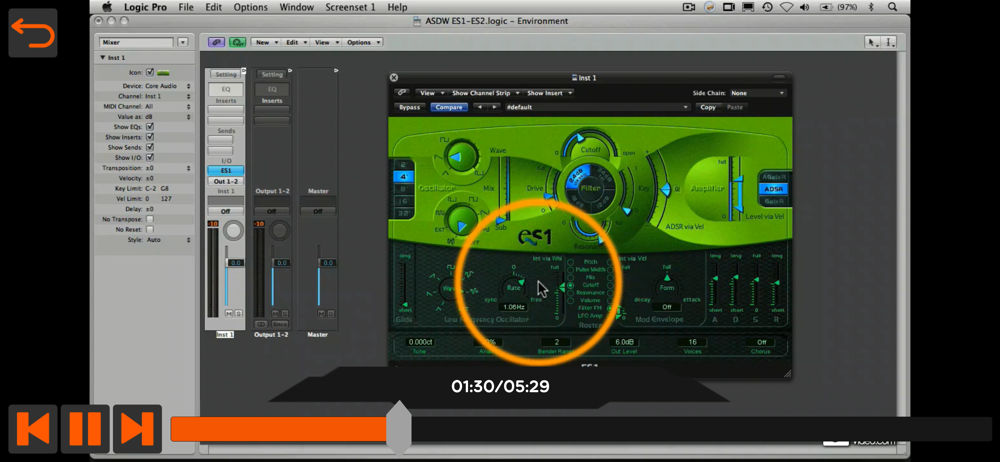
Task: Click the Bluetooth status icon
Action: point(871,7)
